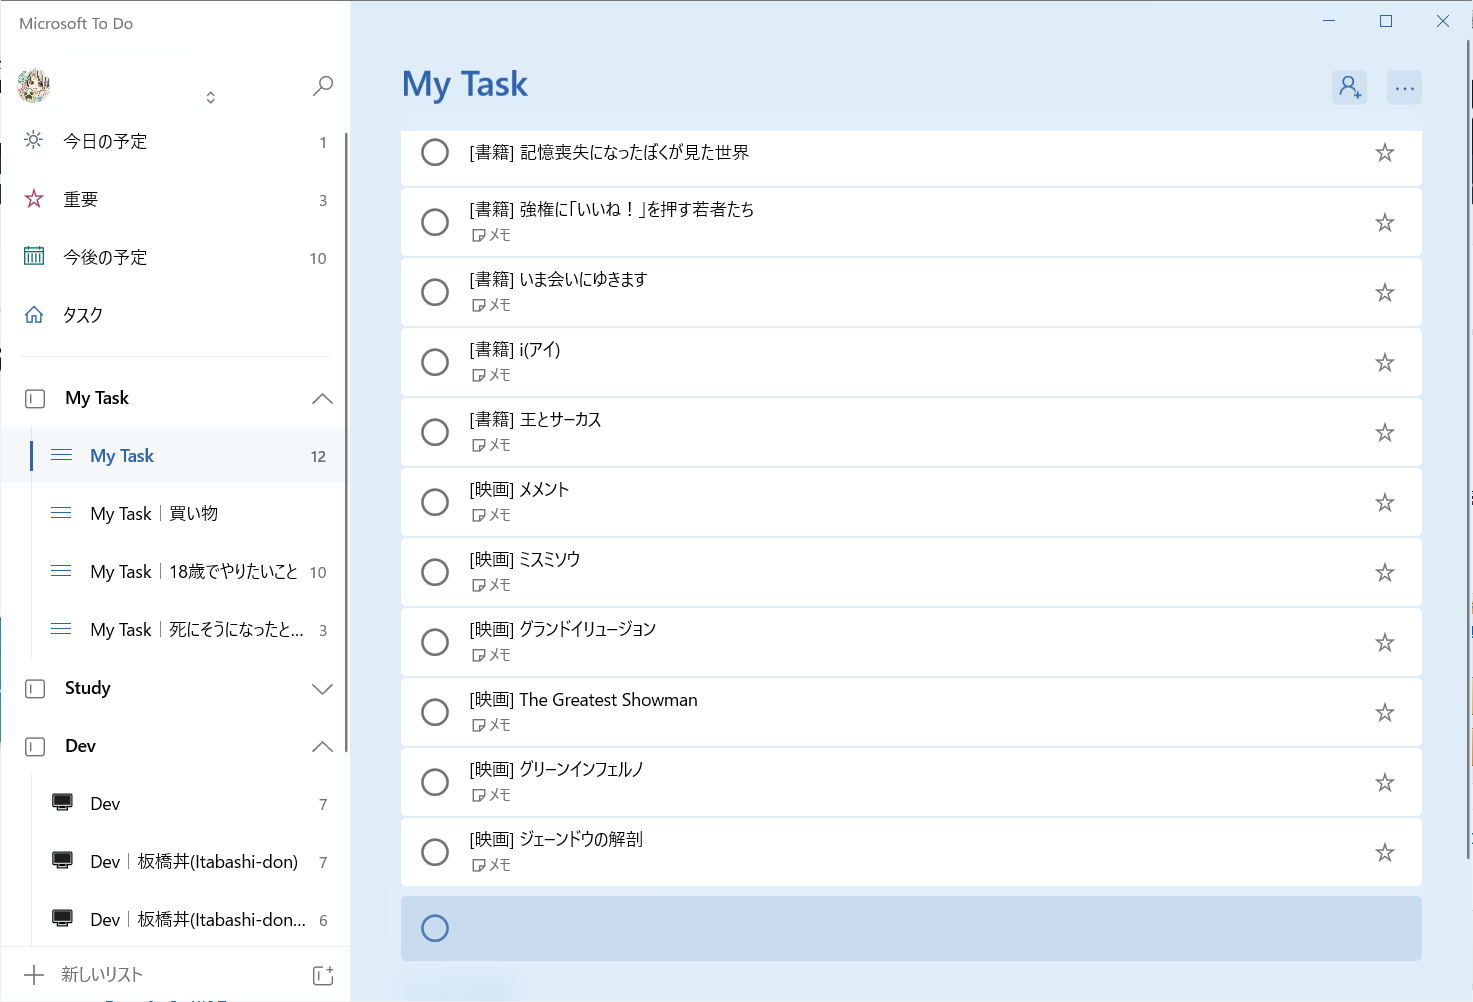The height and width of the screenshot is (1002, 1473).
Task: Collapse the Dev group
Action: point(321,746)
